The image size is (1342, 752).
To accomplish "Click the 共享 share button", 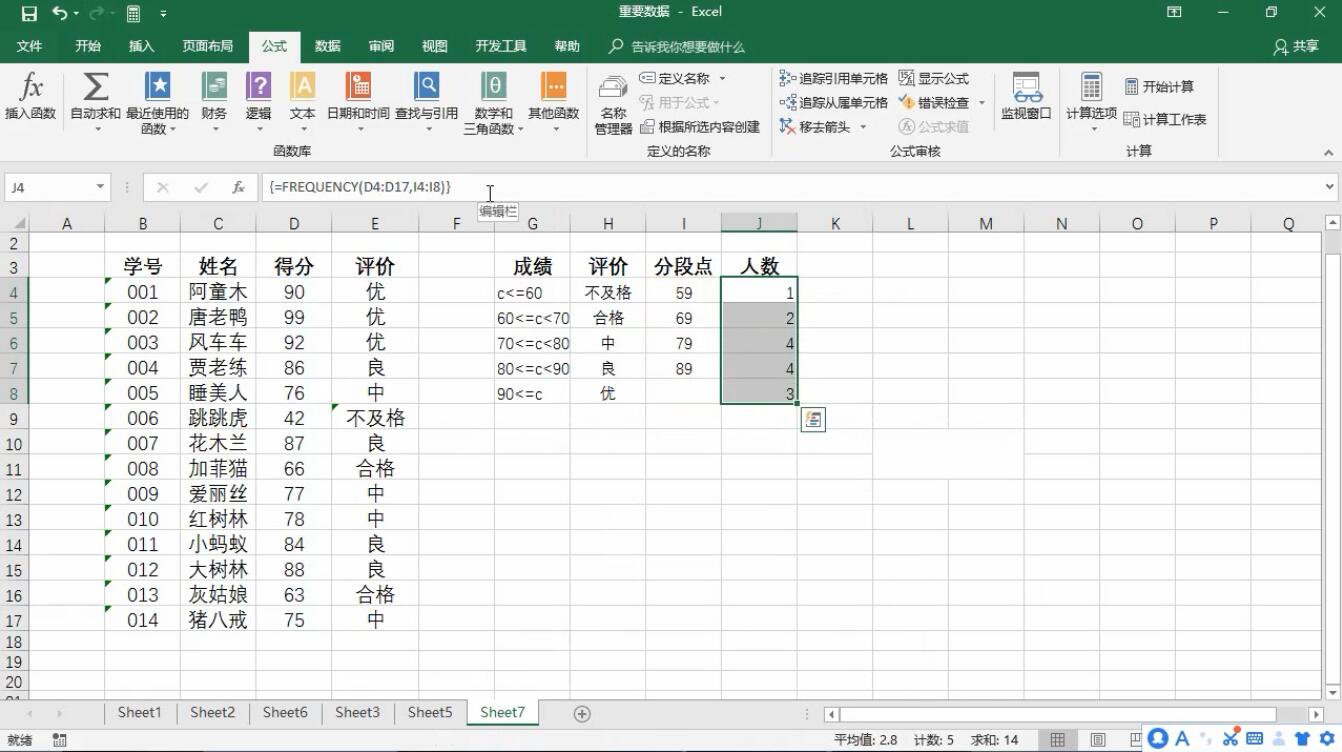I will 1296,46.
